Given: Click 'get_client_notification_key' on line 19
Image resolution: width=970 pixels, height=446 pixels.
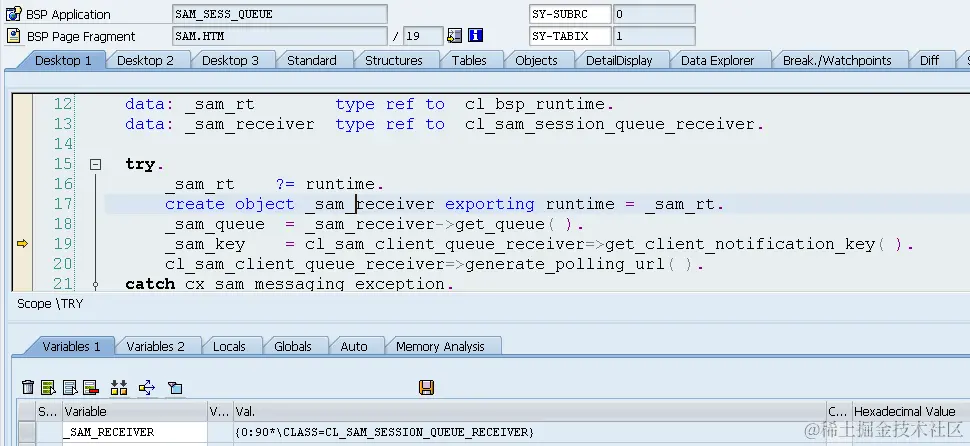Looking at the screenshot, I should coord(740,244).
